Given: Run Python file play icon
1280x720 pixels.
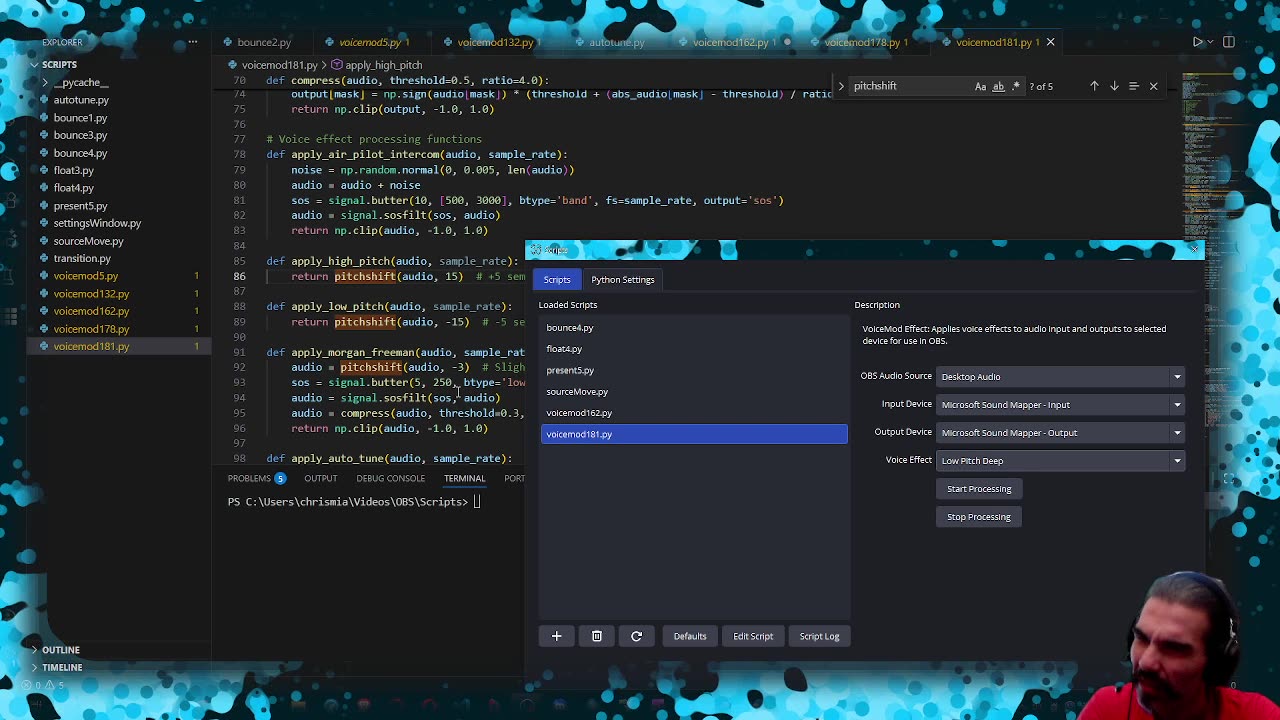Looking at the screenshot, I should pos(1197,42).
